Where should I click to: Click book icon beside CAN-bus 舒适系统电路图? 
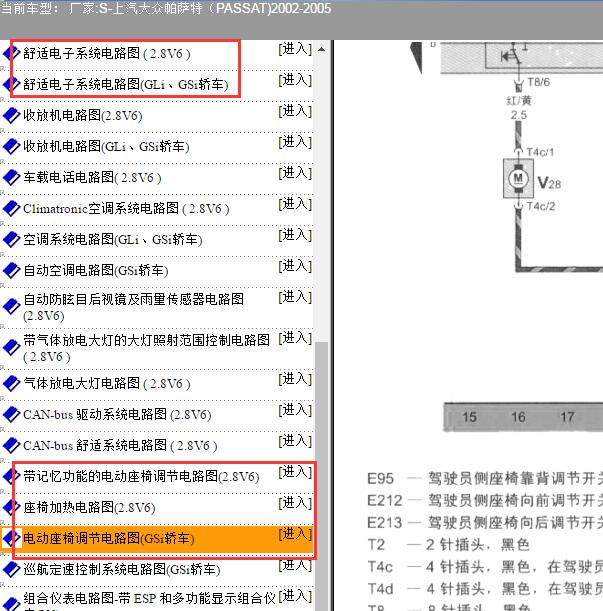point(11,445)
